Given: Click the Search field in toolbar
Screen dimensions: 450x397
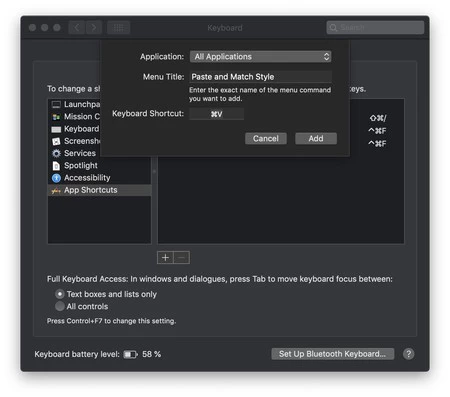Looking at the screenshot, I should [375, 27].
